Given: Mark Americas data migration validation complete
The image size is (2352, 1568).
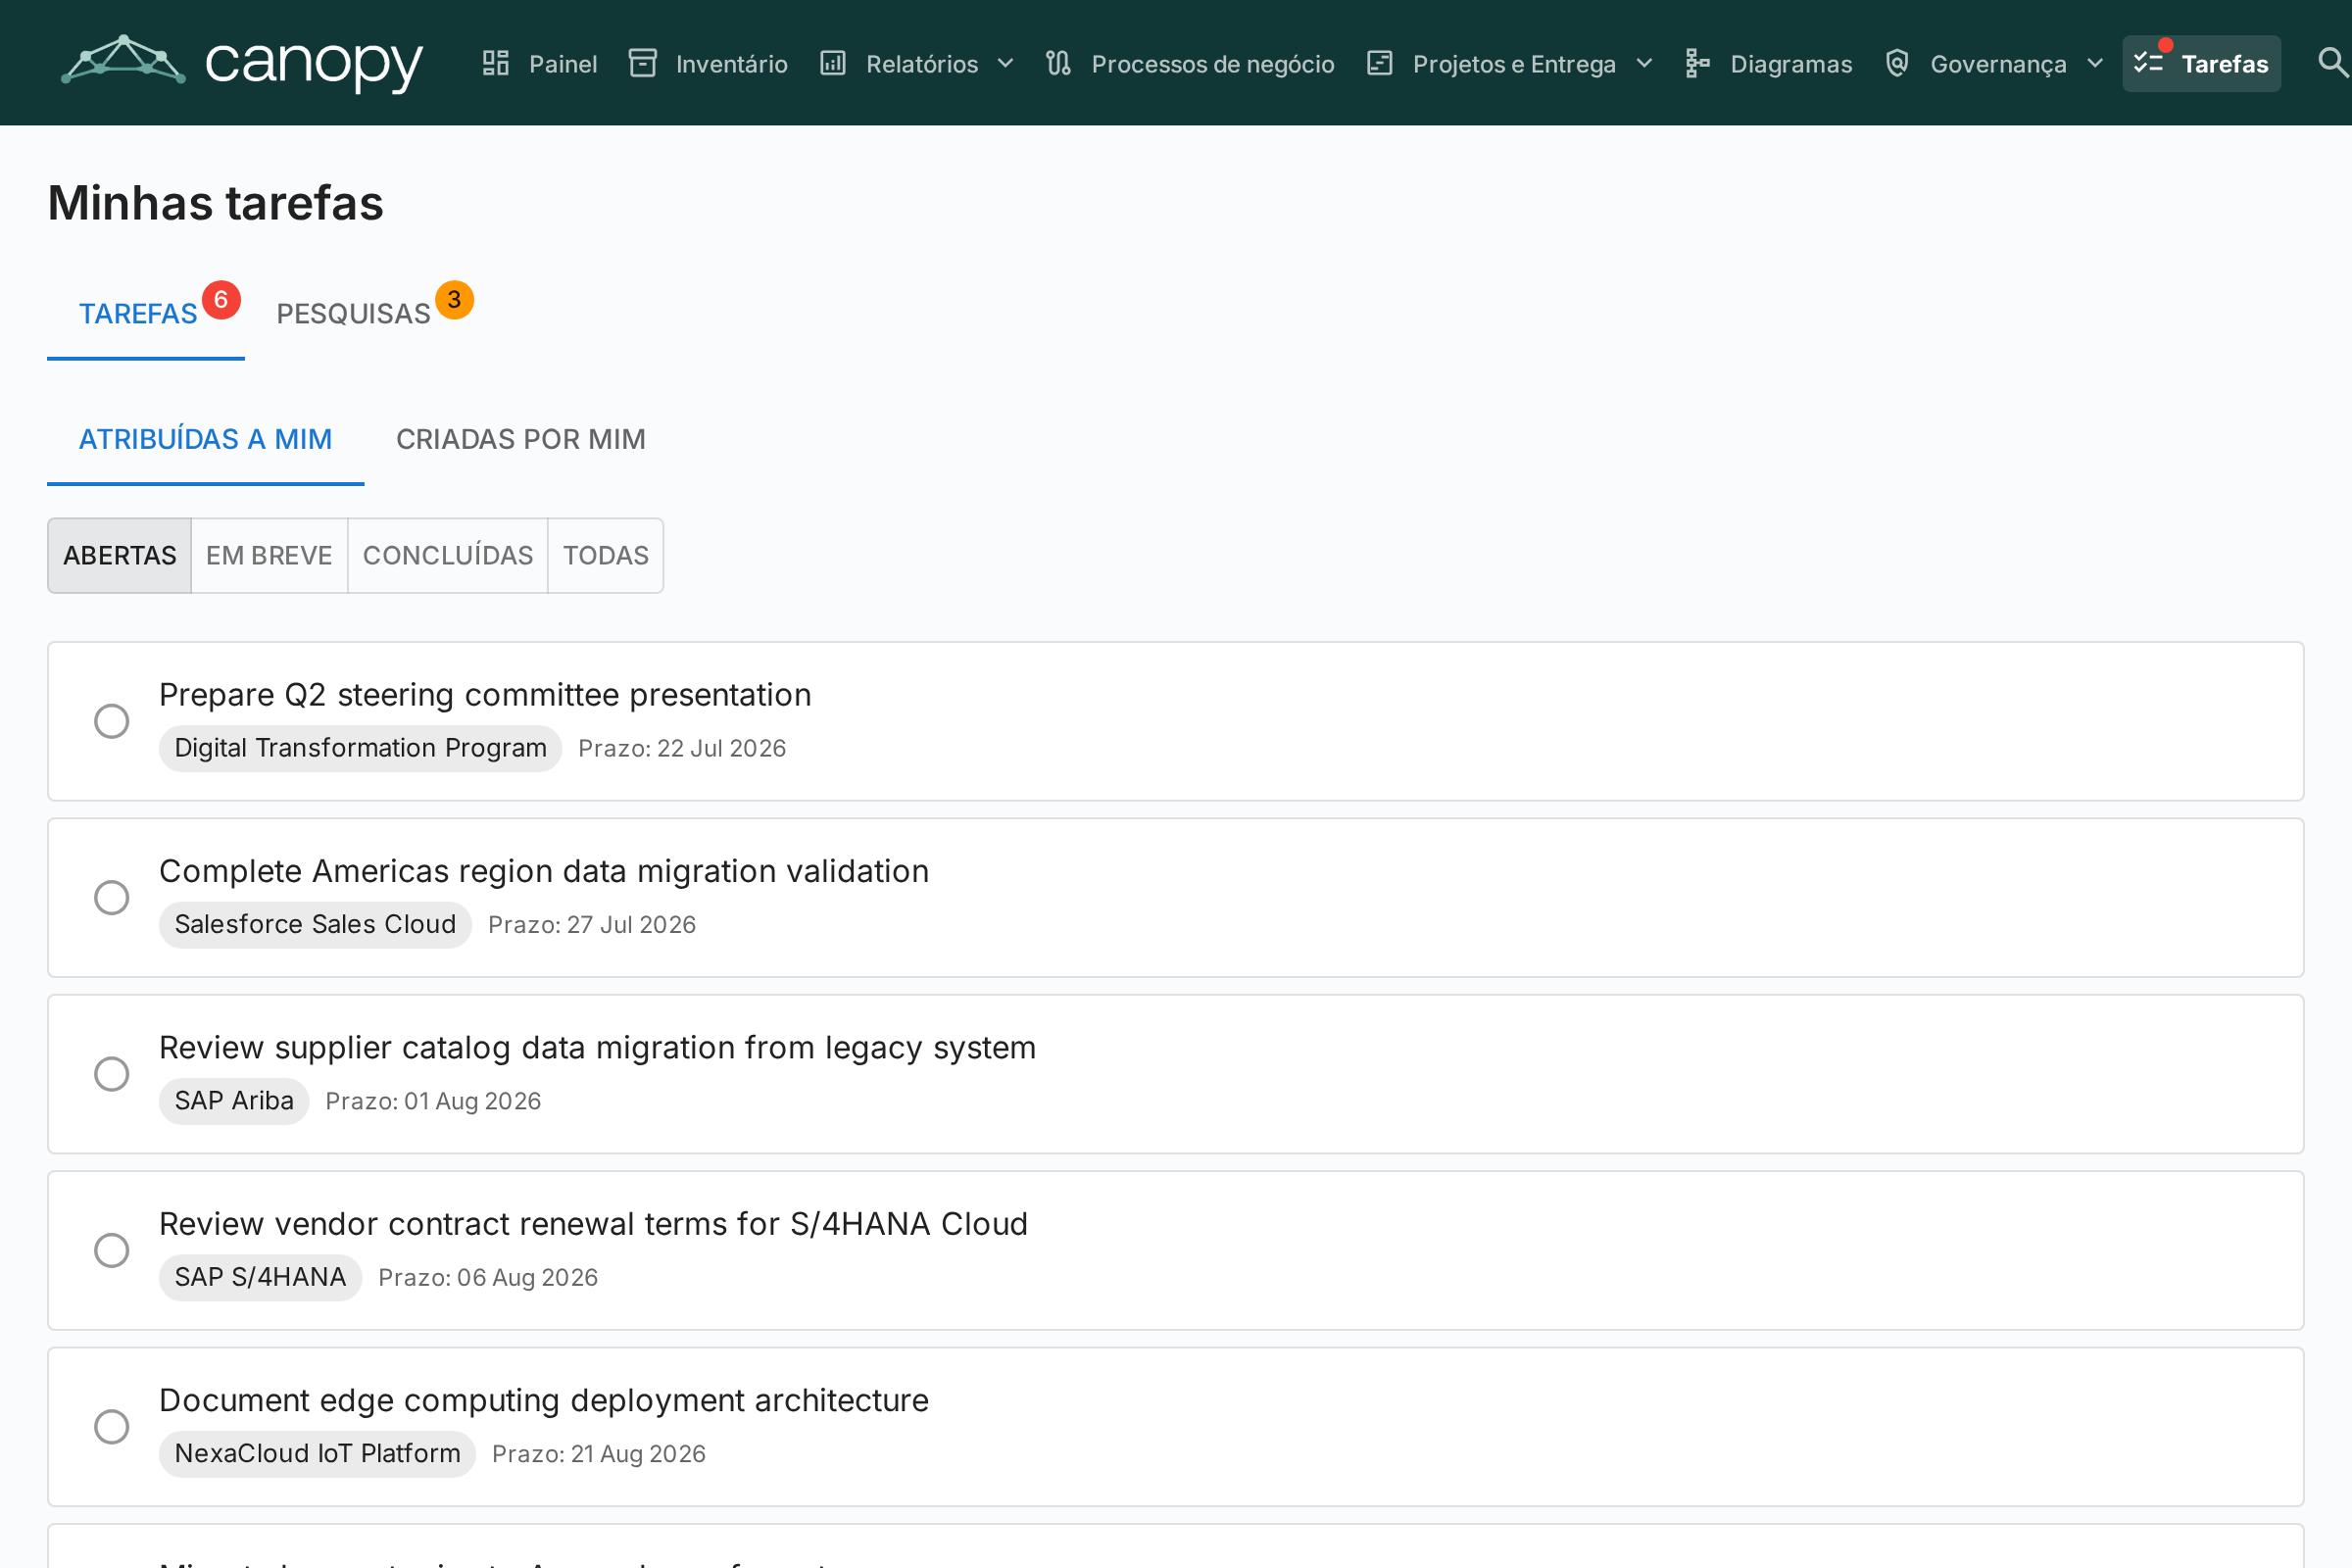Looking at the screenshot, I should pyautogui.click(x=112, y=897).
